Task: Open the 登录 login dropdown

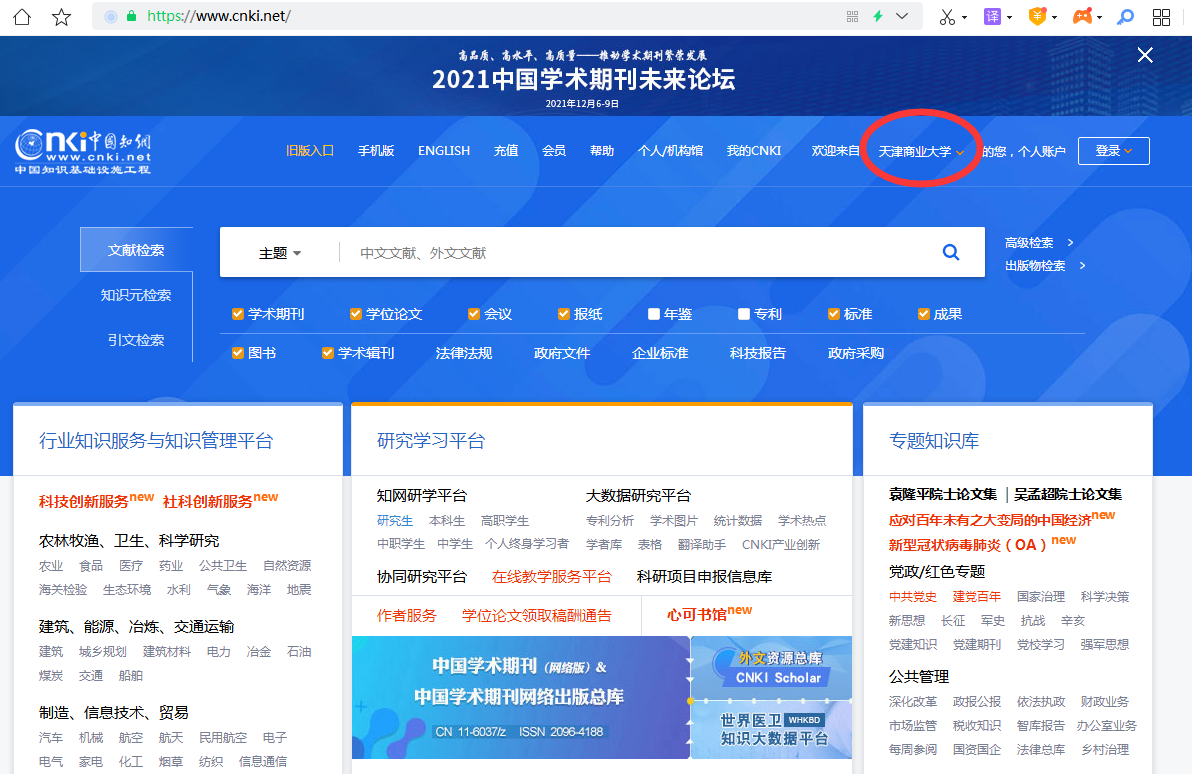Action: (1114, 151)
